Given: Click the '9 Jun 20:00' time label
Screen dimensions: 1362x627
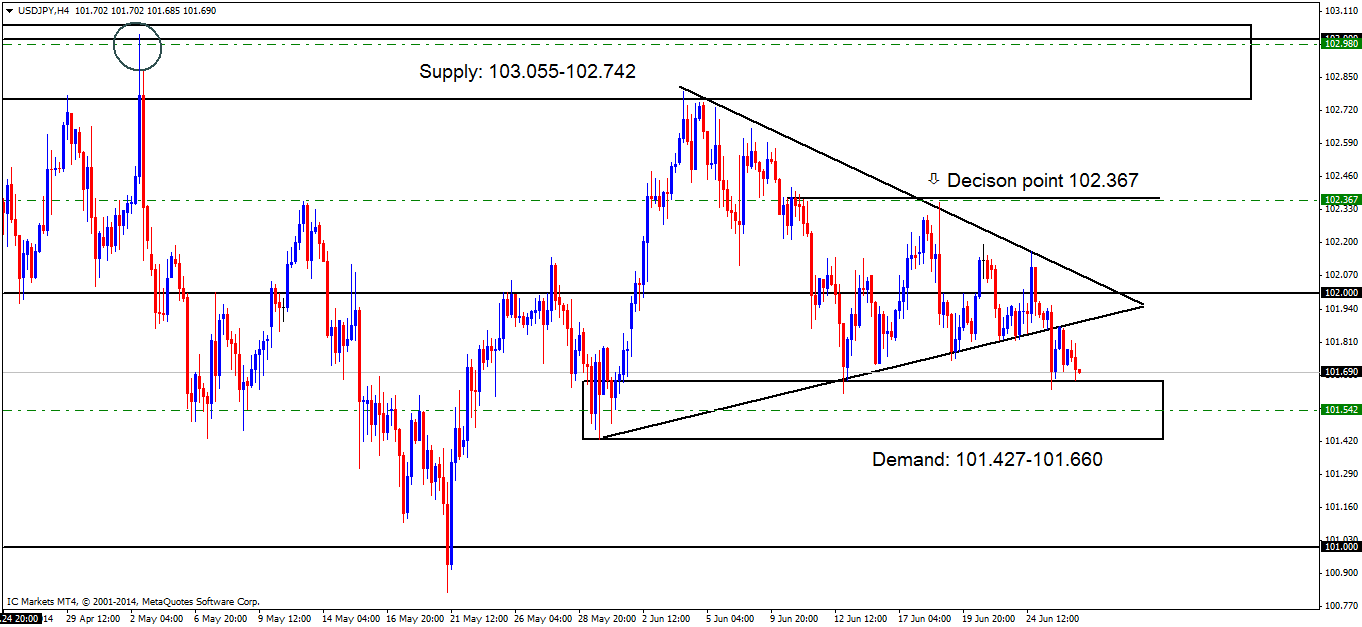Looking at the screenshot, I should click(x=793, y=618).
